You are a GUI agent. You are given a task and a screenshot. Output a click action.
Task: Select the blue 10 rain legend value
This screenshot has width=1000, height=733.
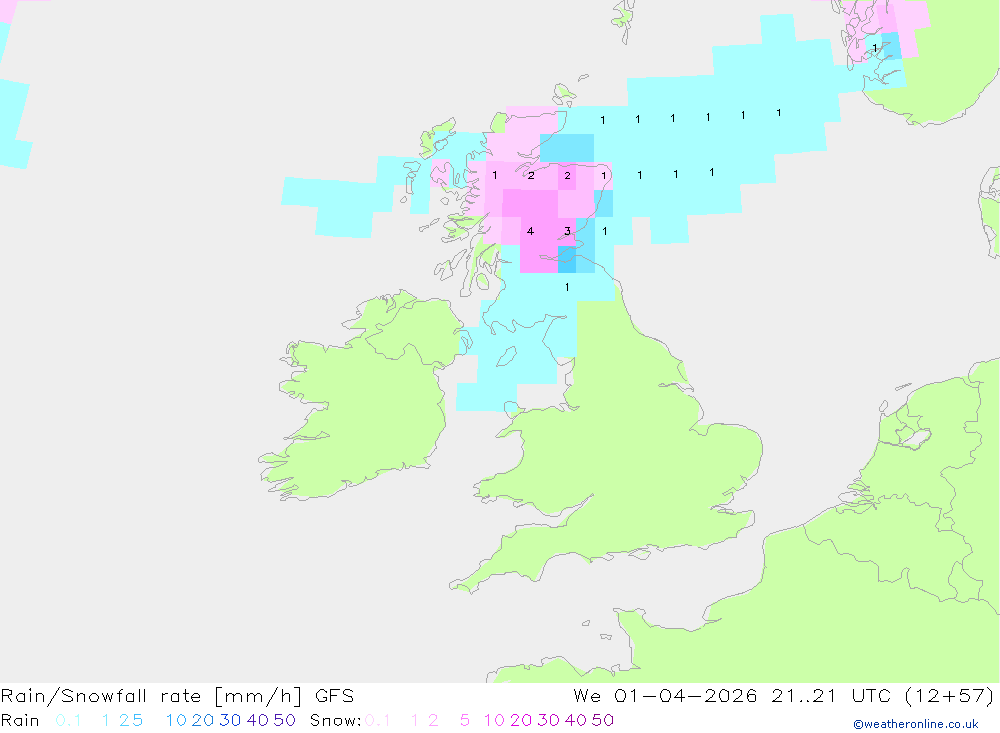[176, 720]
